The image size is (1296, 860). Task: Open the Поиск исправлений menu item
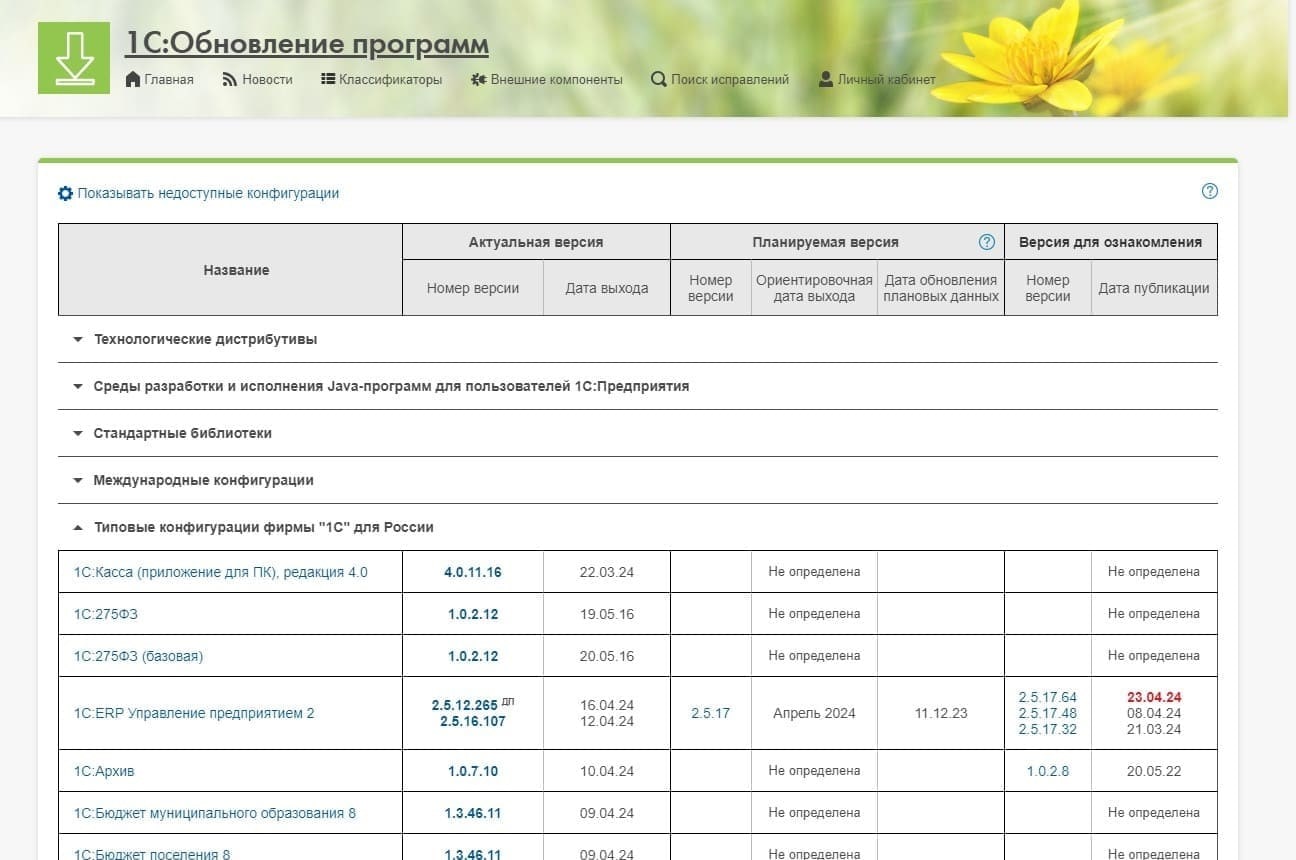730,79
